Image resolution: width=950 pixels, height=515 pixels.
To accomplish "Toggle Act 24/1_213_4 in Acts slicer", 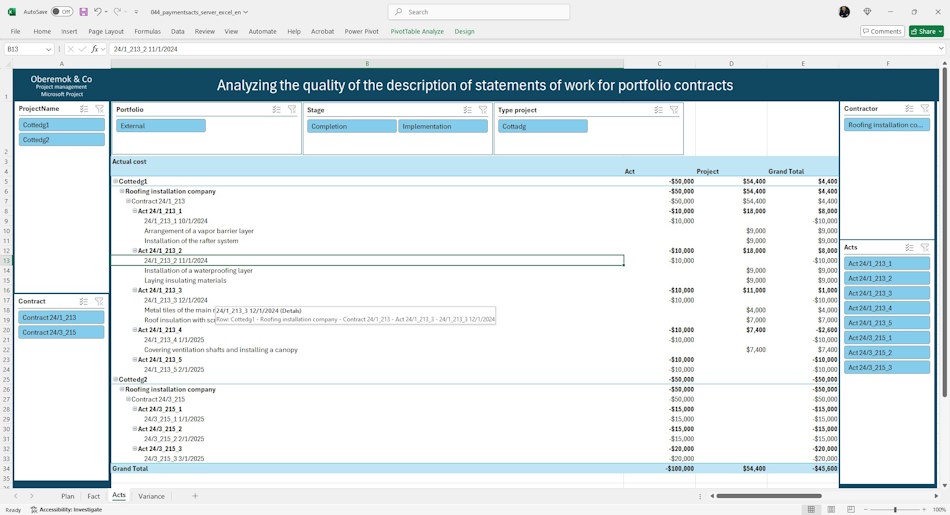I will [886, 308].
